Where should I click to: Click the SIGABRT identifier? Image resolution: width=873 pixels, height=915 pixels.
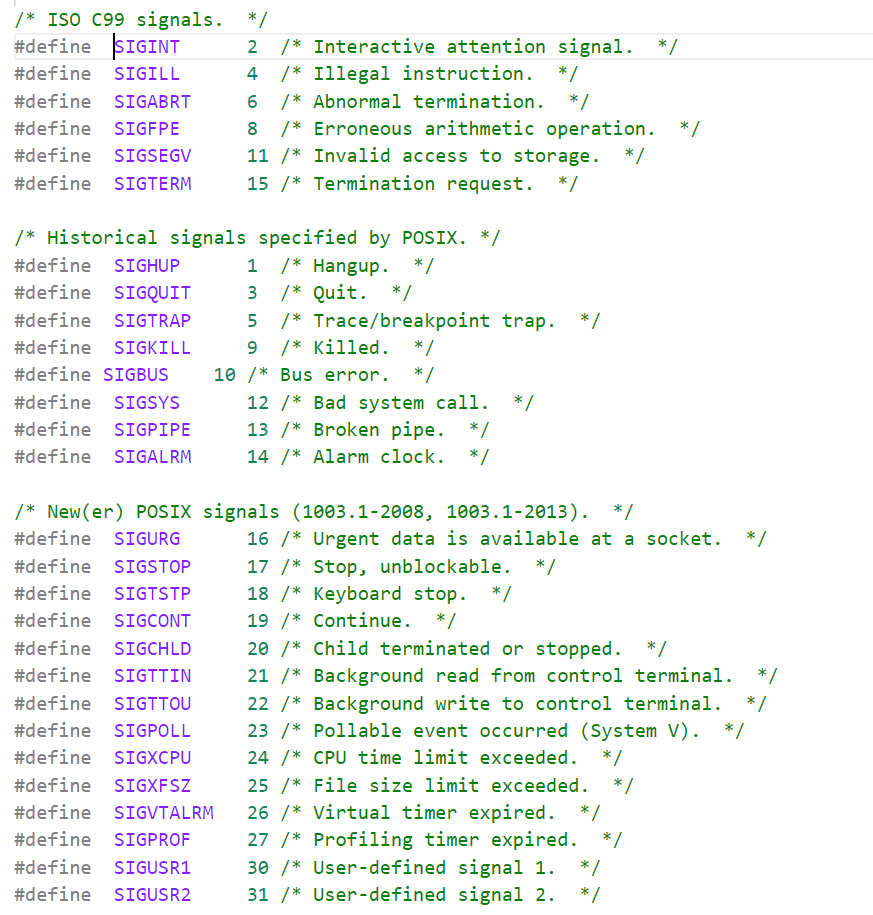152,102
